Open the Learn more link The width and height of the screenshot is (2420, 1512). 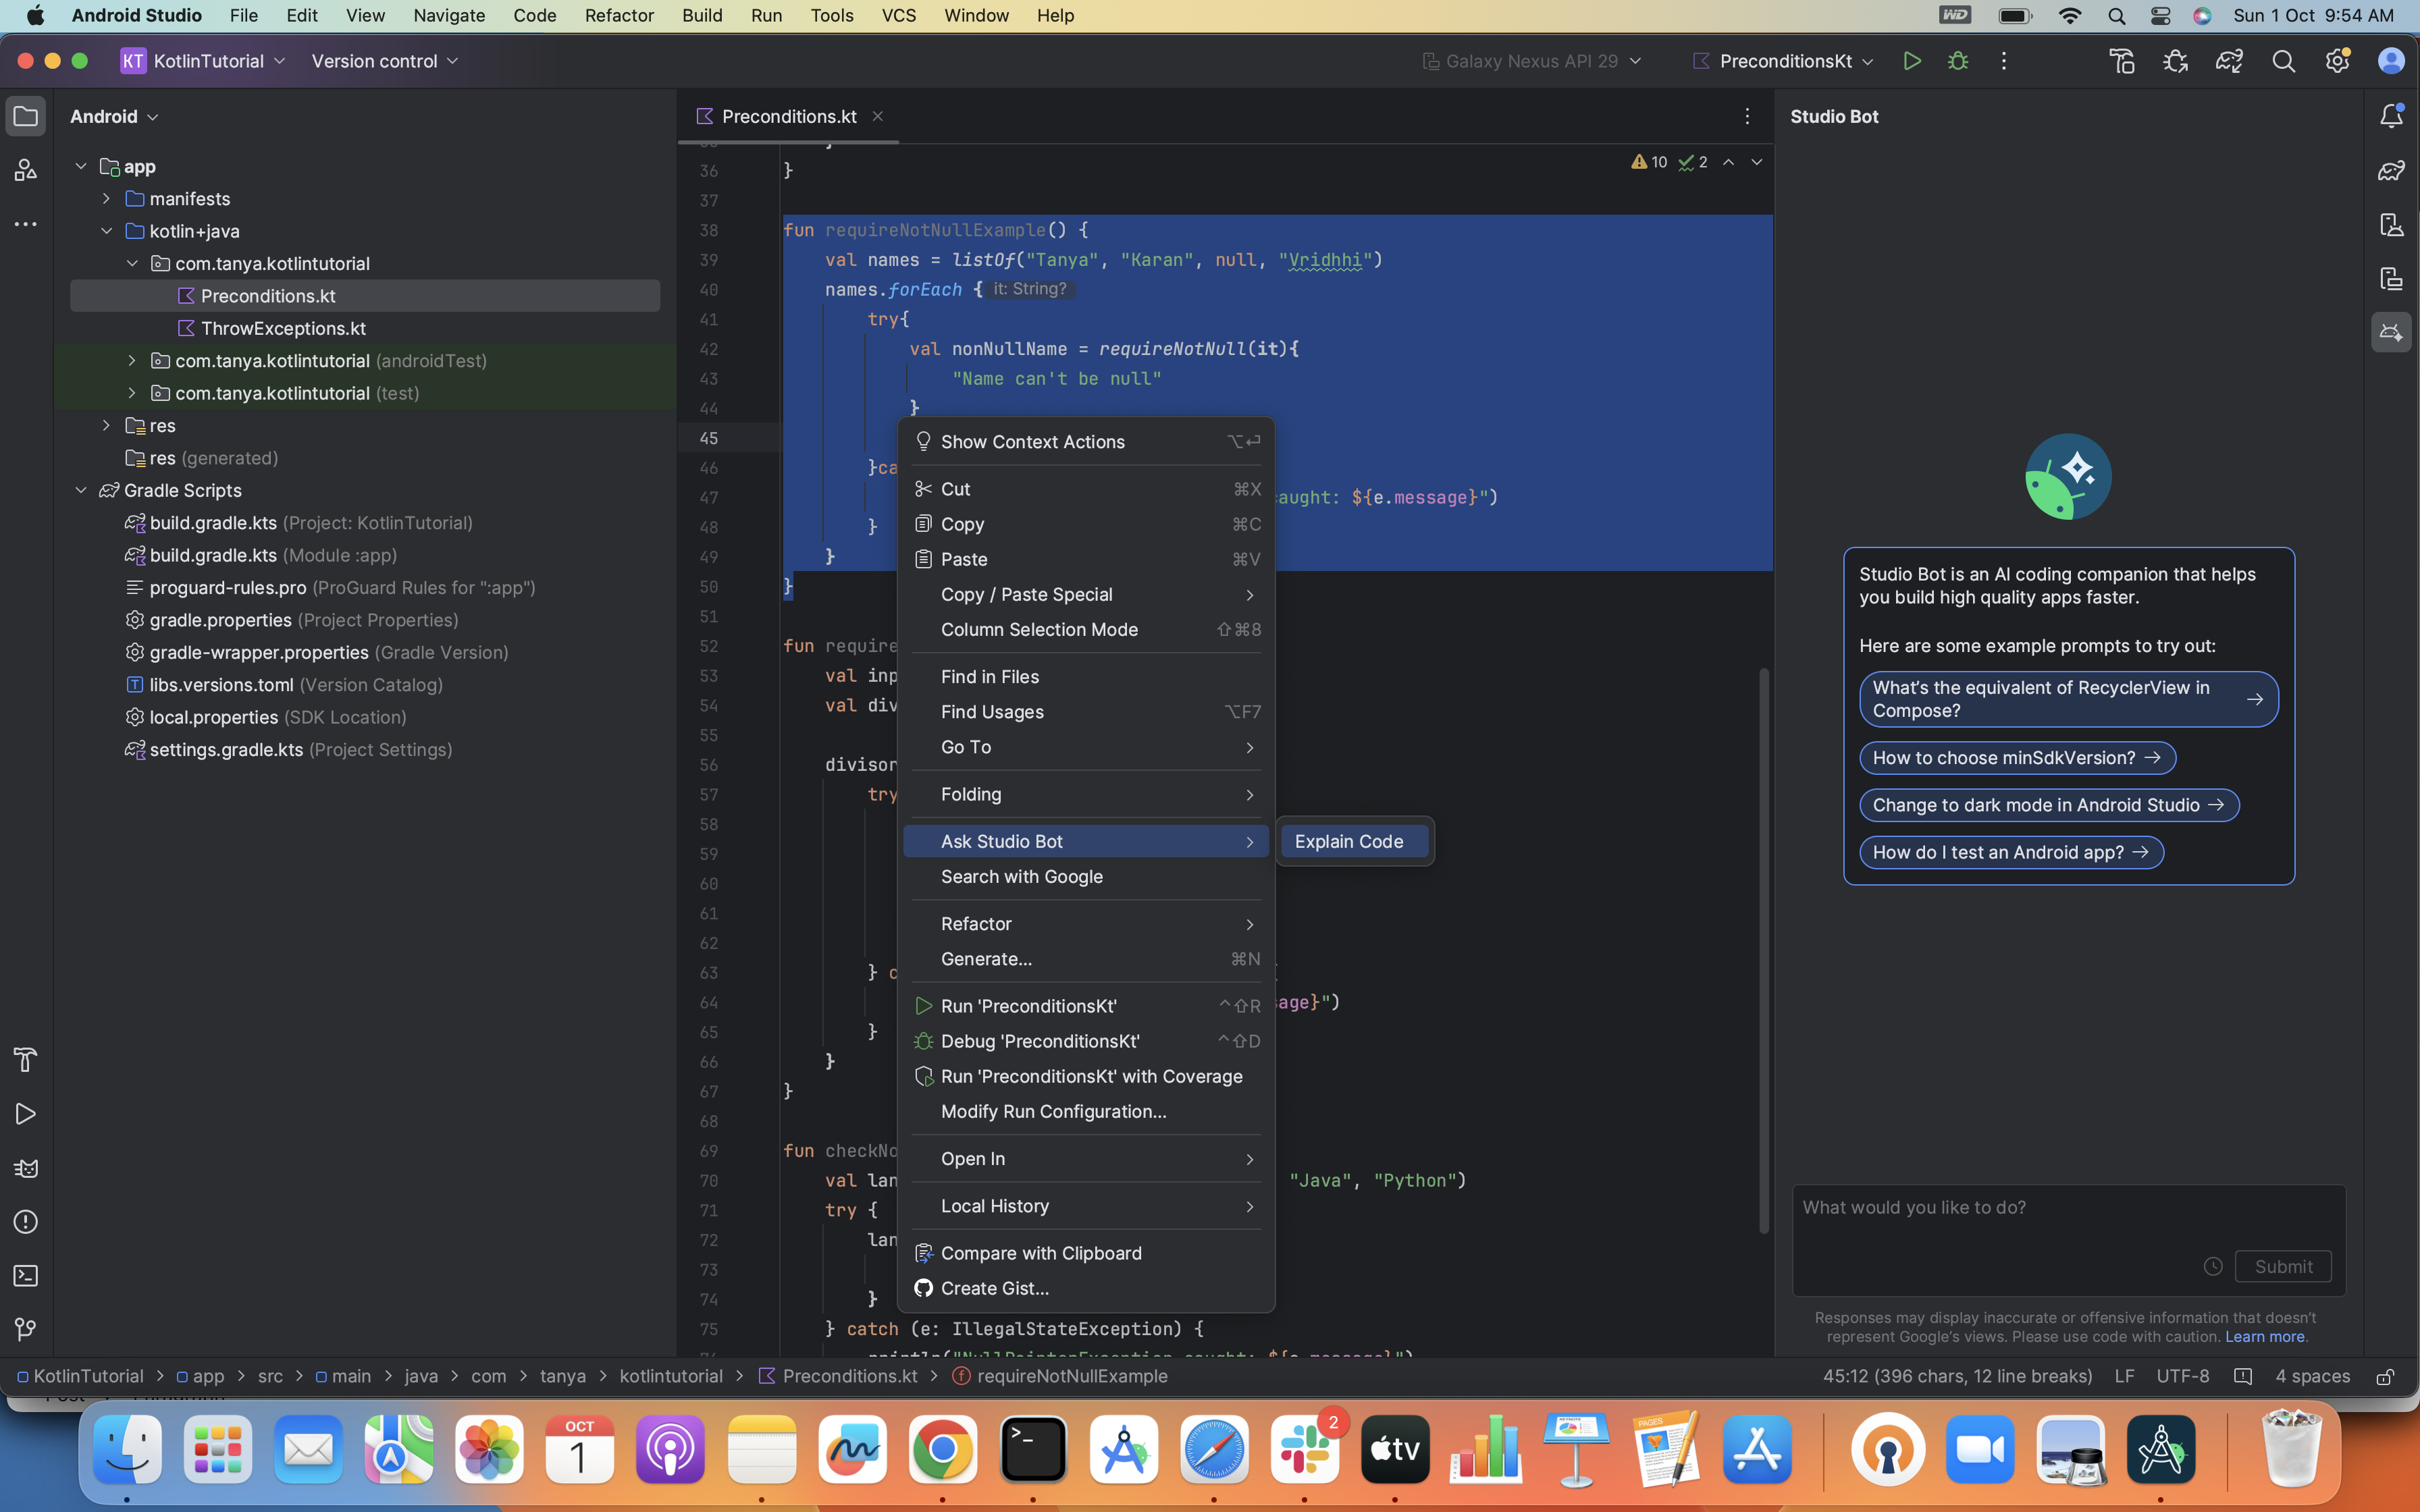point(2265,1336)
